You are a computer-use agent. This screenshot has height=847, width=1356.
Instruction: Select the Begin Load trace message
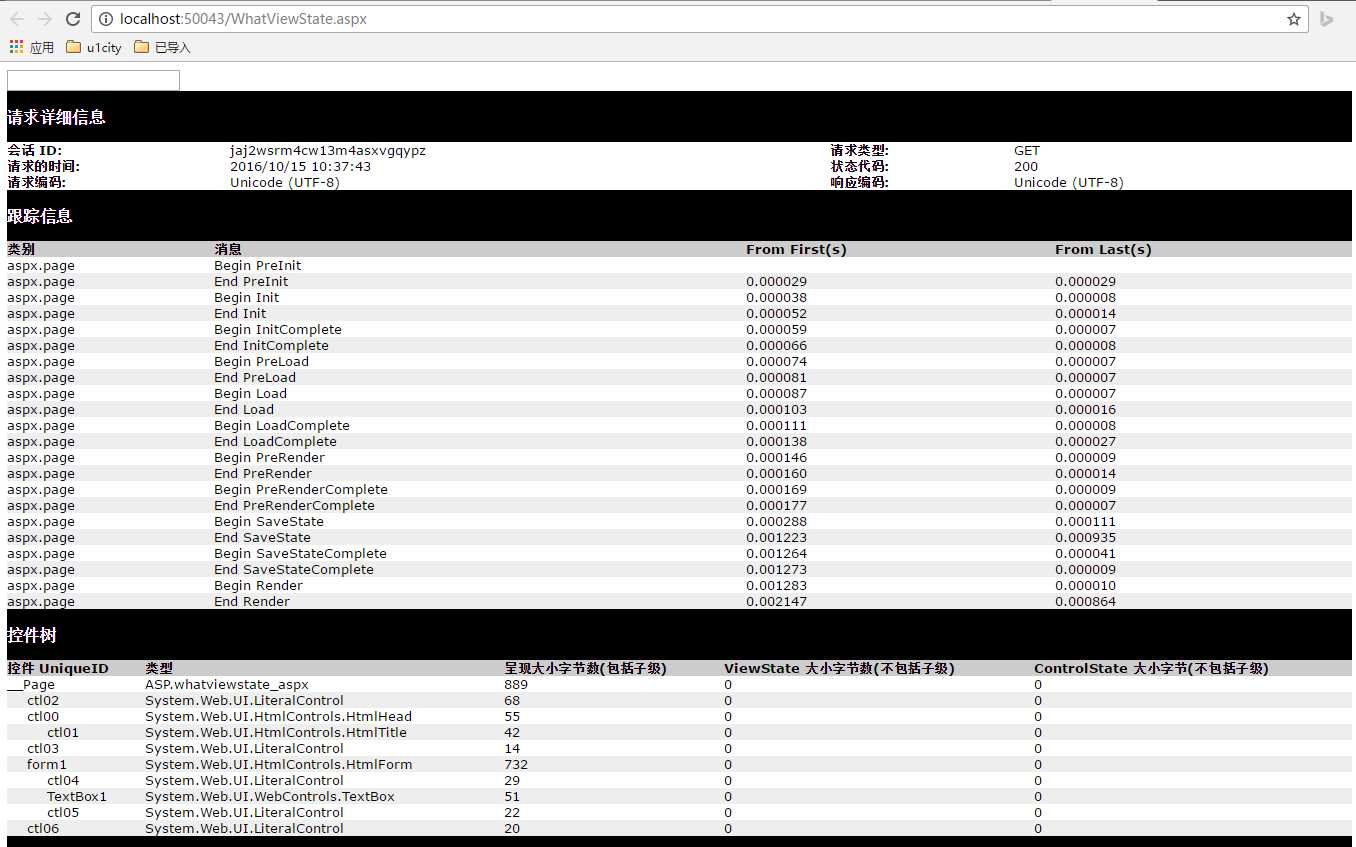[250, 393]
